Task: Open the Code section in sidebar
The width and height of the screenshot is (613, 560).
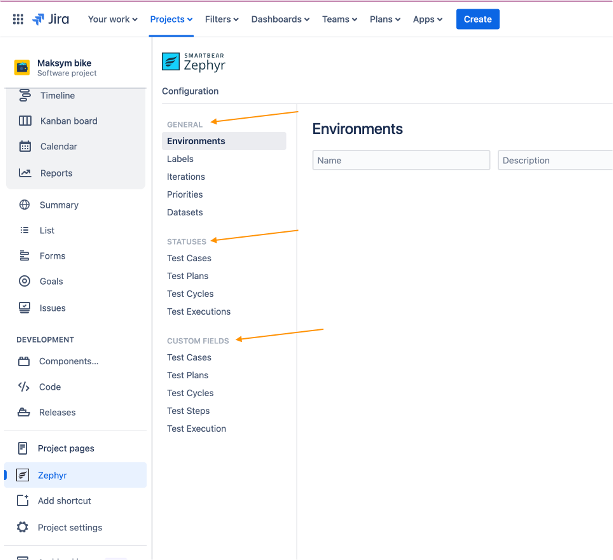Action: [x=49, y=387]
